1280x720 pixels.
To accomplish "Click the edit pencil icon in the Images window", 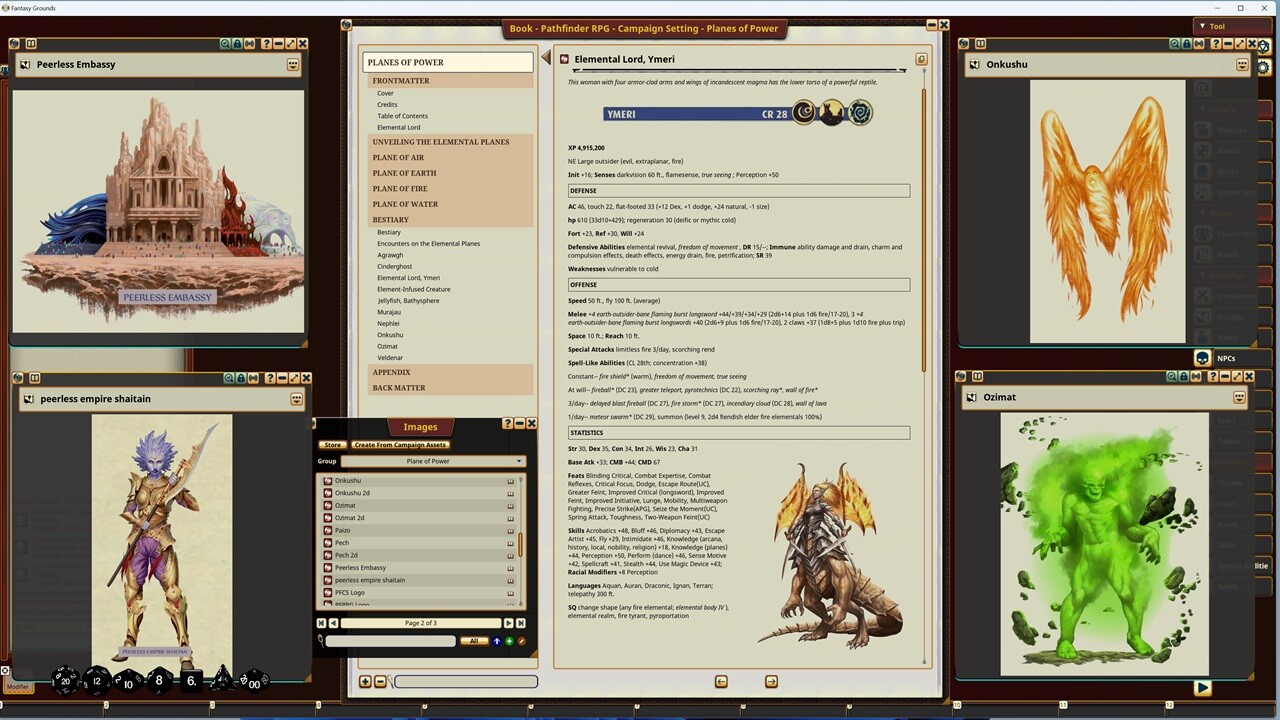I will point(522,641).
